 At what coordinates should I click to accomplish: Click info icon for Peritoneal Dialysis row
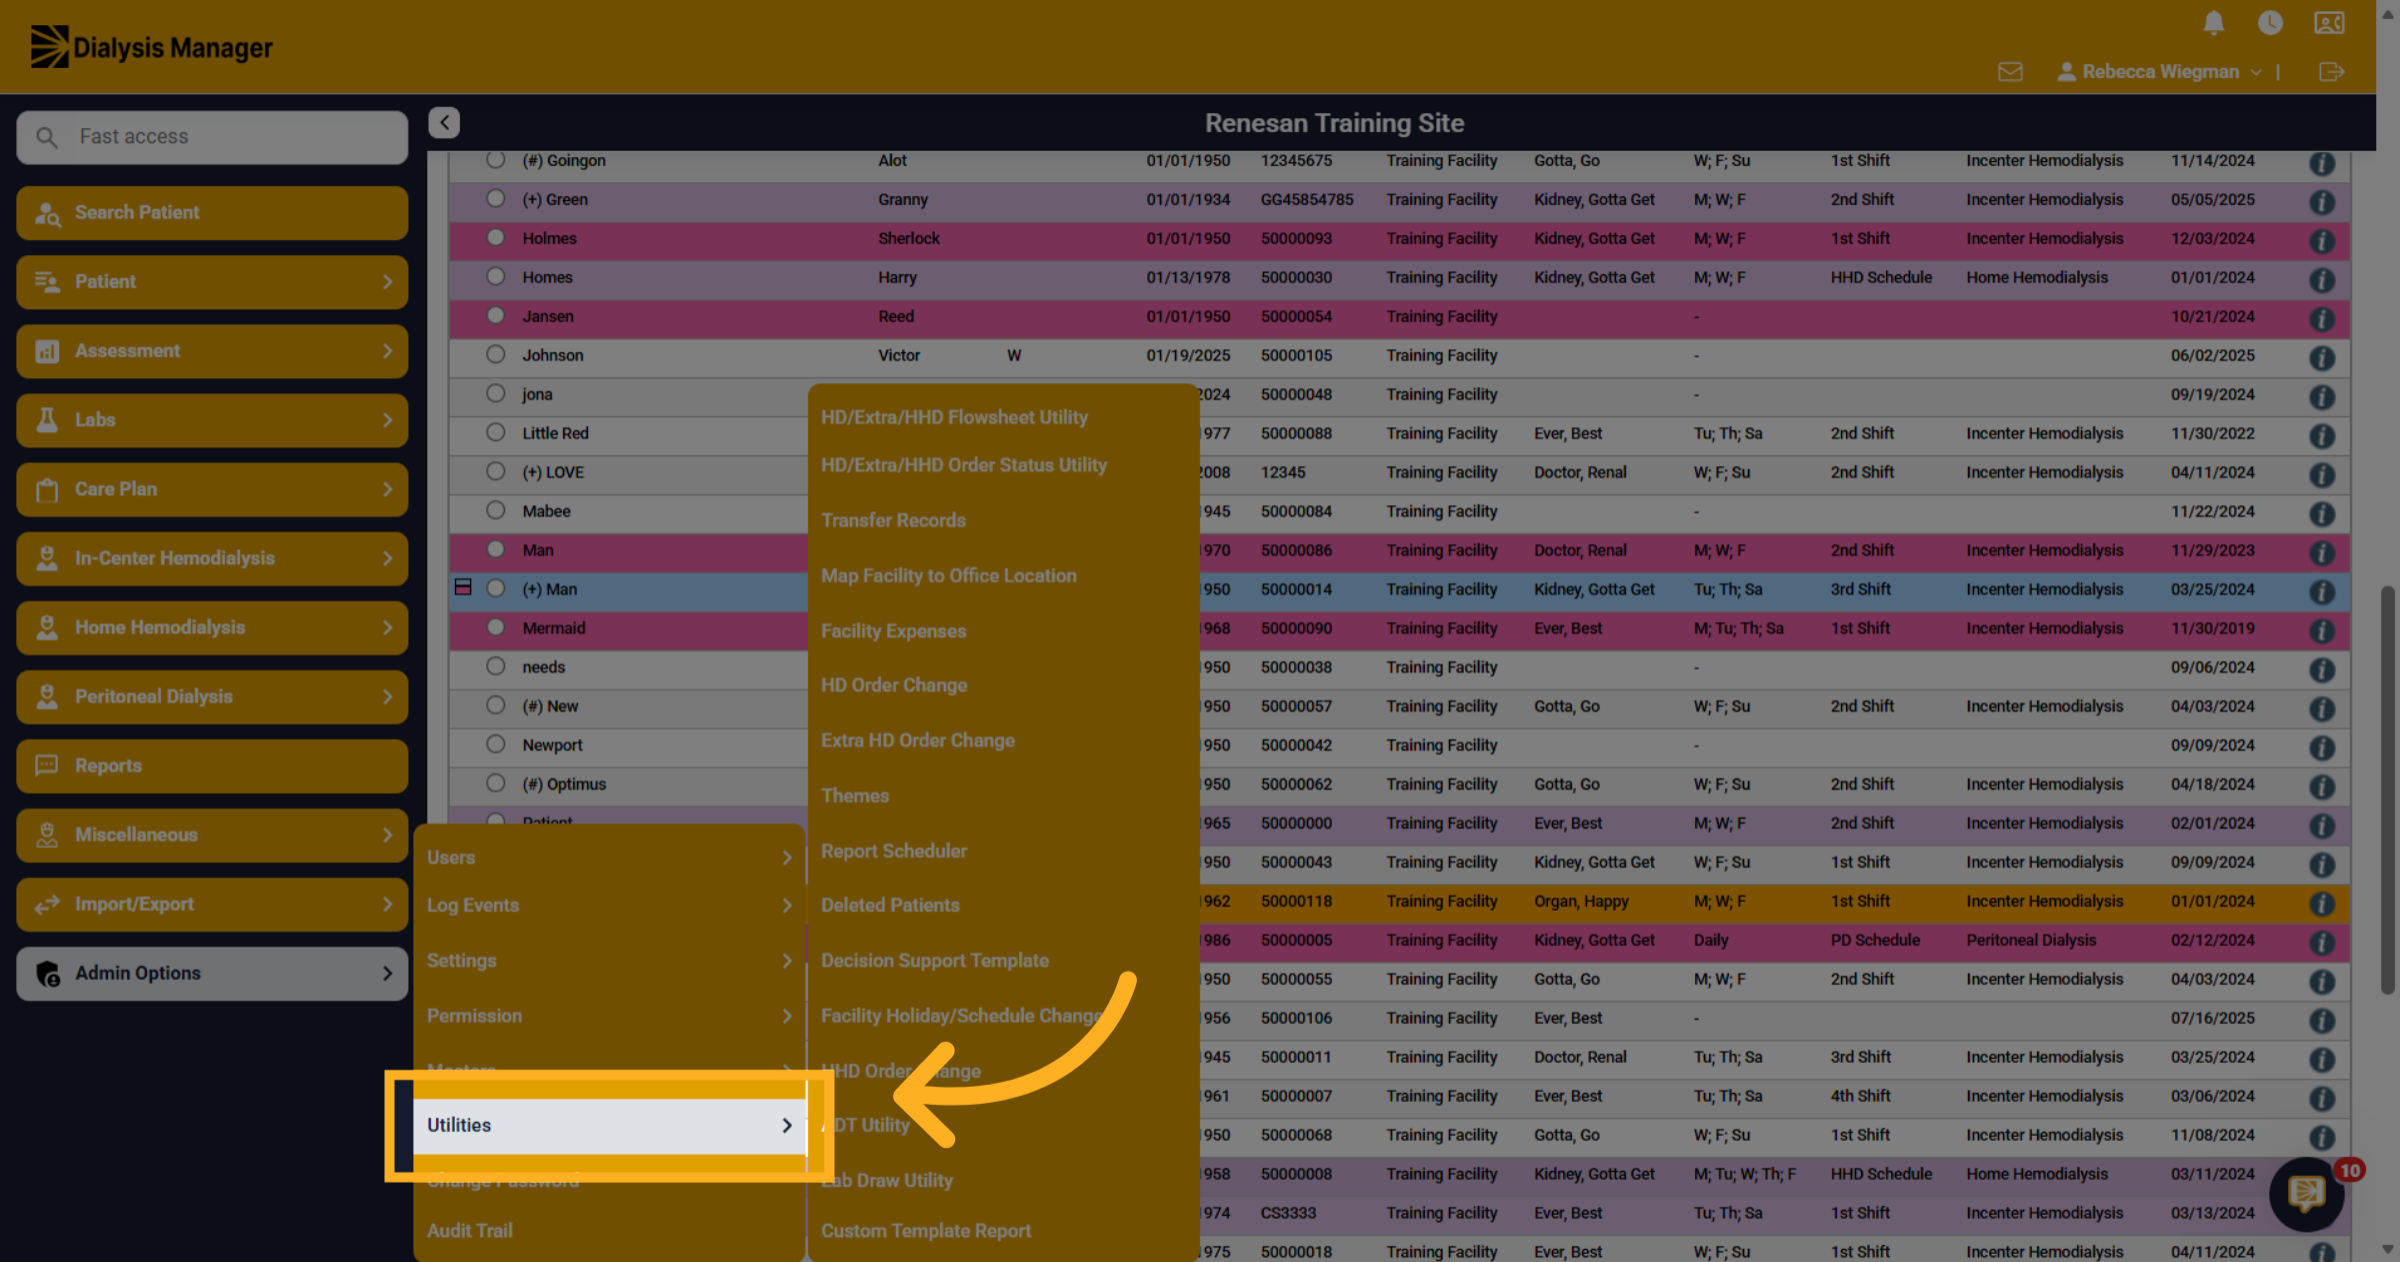pos(2322,943)
